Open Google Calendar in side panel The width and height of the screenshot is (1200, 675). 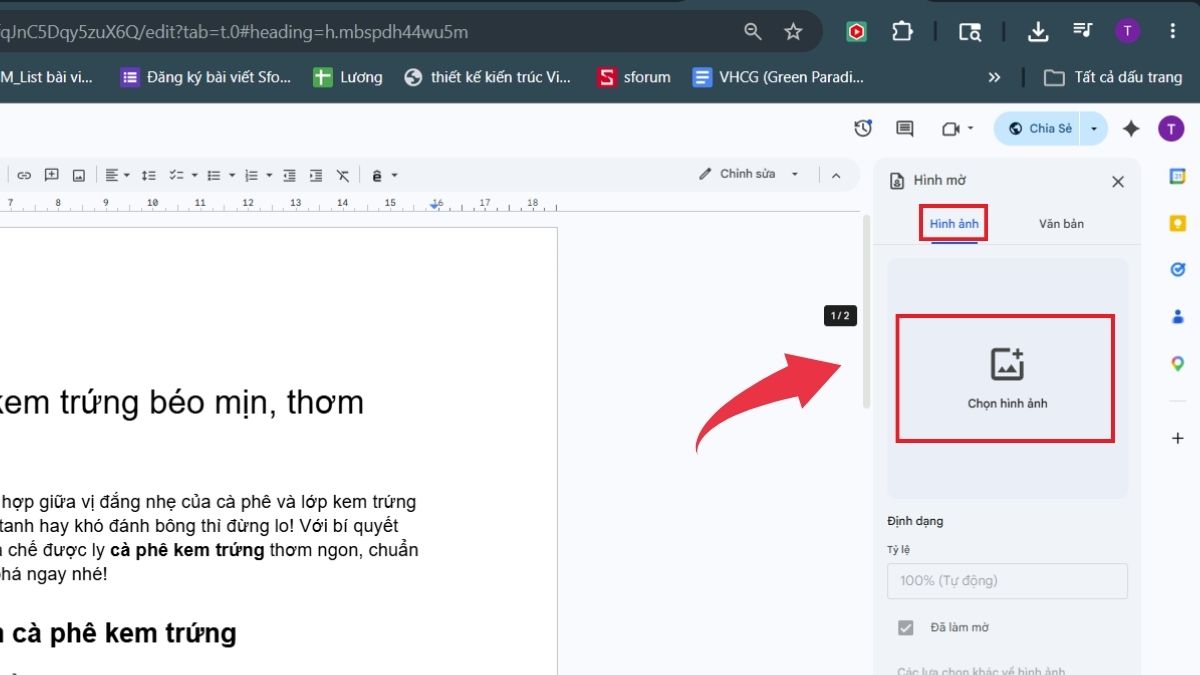tap(1178, 176)
